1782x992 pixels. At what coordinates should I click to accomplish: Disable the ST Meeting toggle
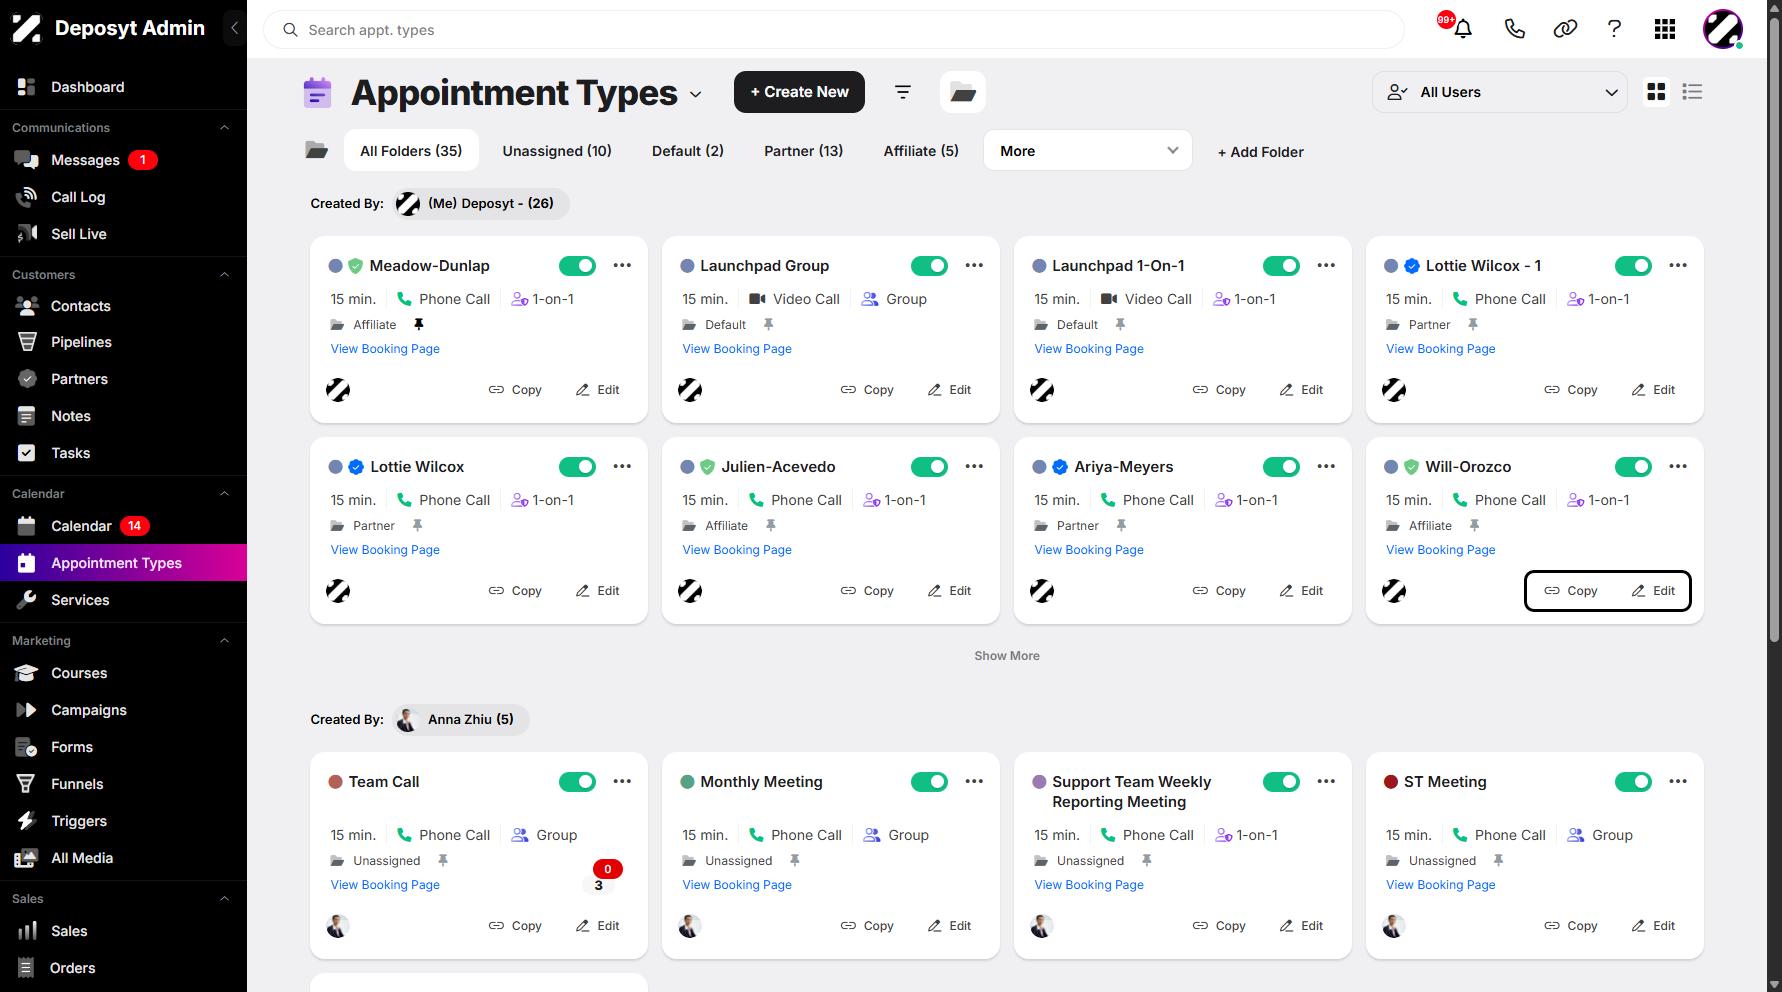pyautogui.click(x=1633, y=782)
